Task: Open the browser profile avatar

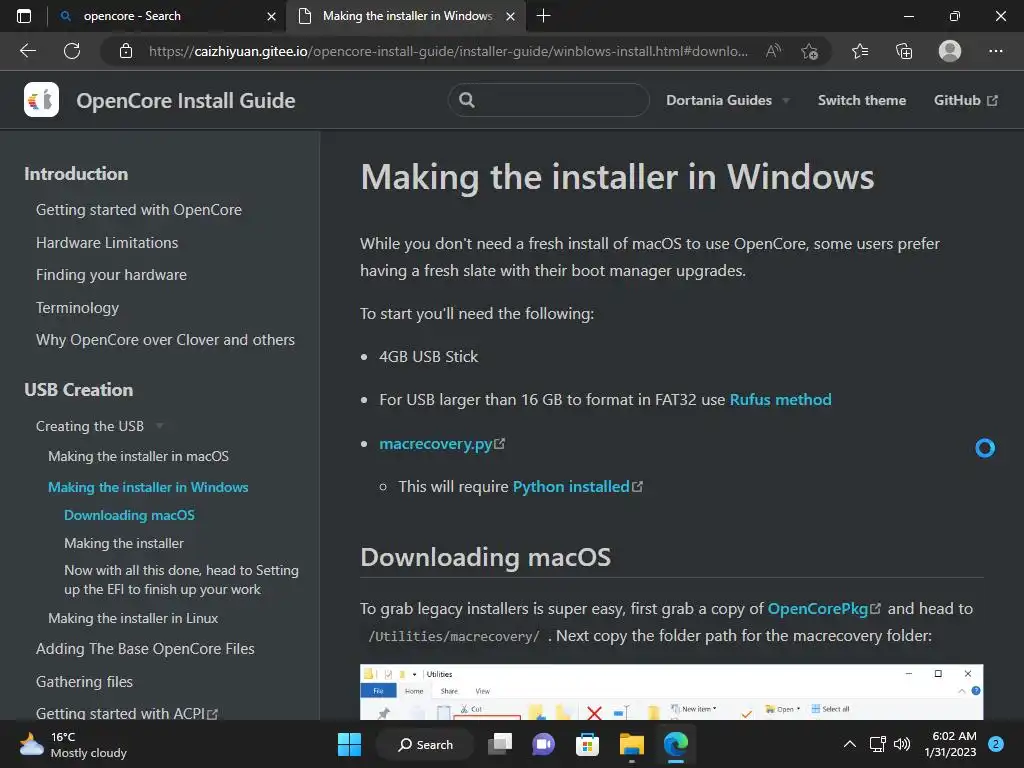Action: (x=950, y=51)
